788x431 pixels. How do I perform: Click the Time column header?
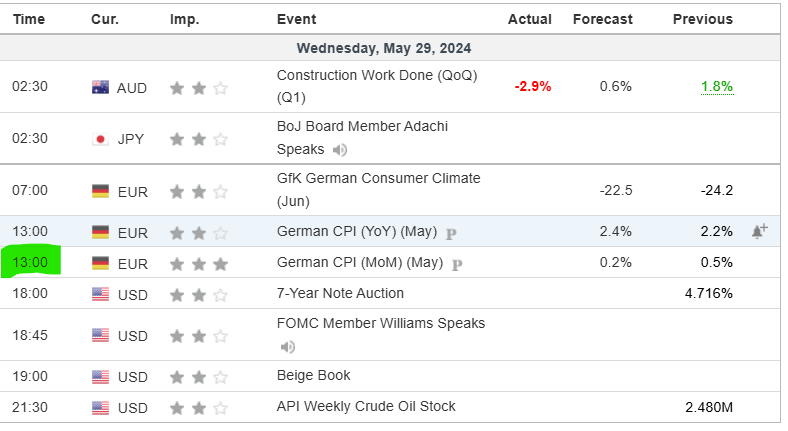tap(28, 19)
